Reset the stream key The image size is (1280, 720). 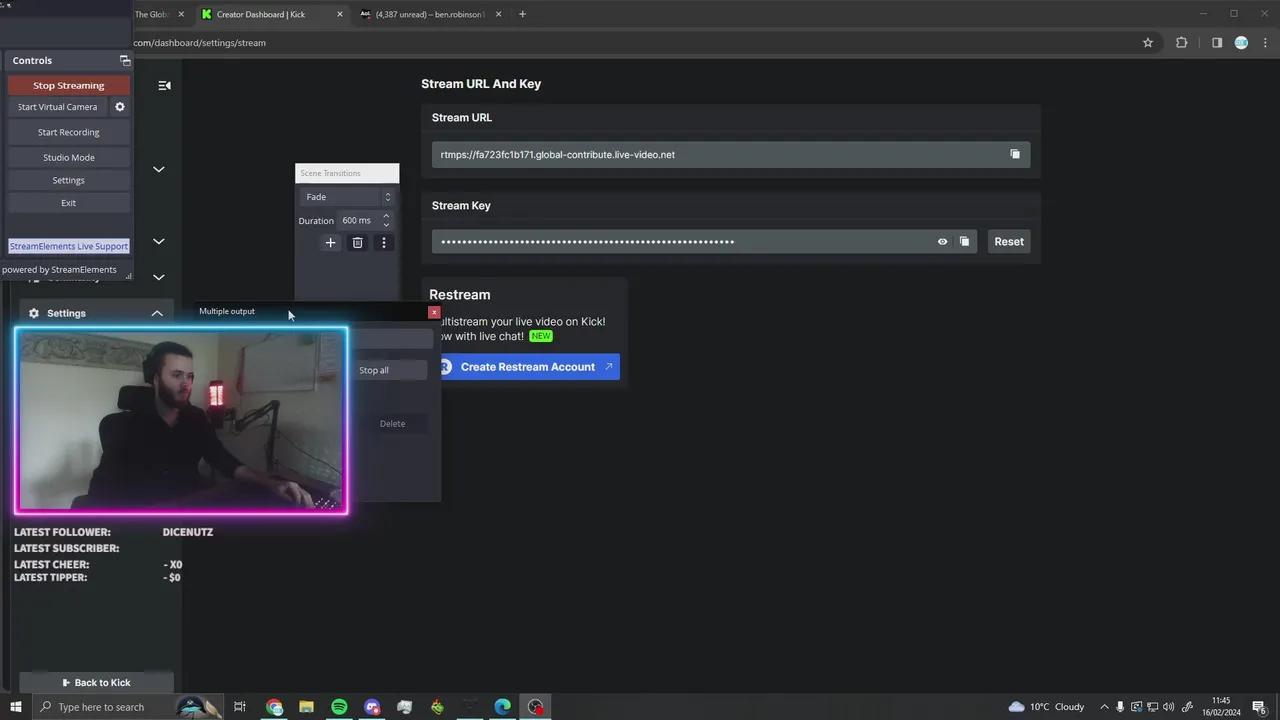(1009, 241)
